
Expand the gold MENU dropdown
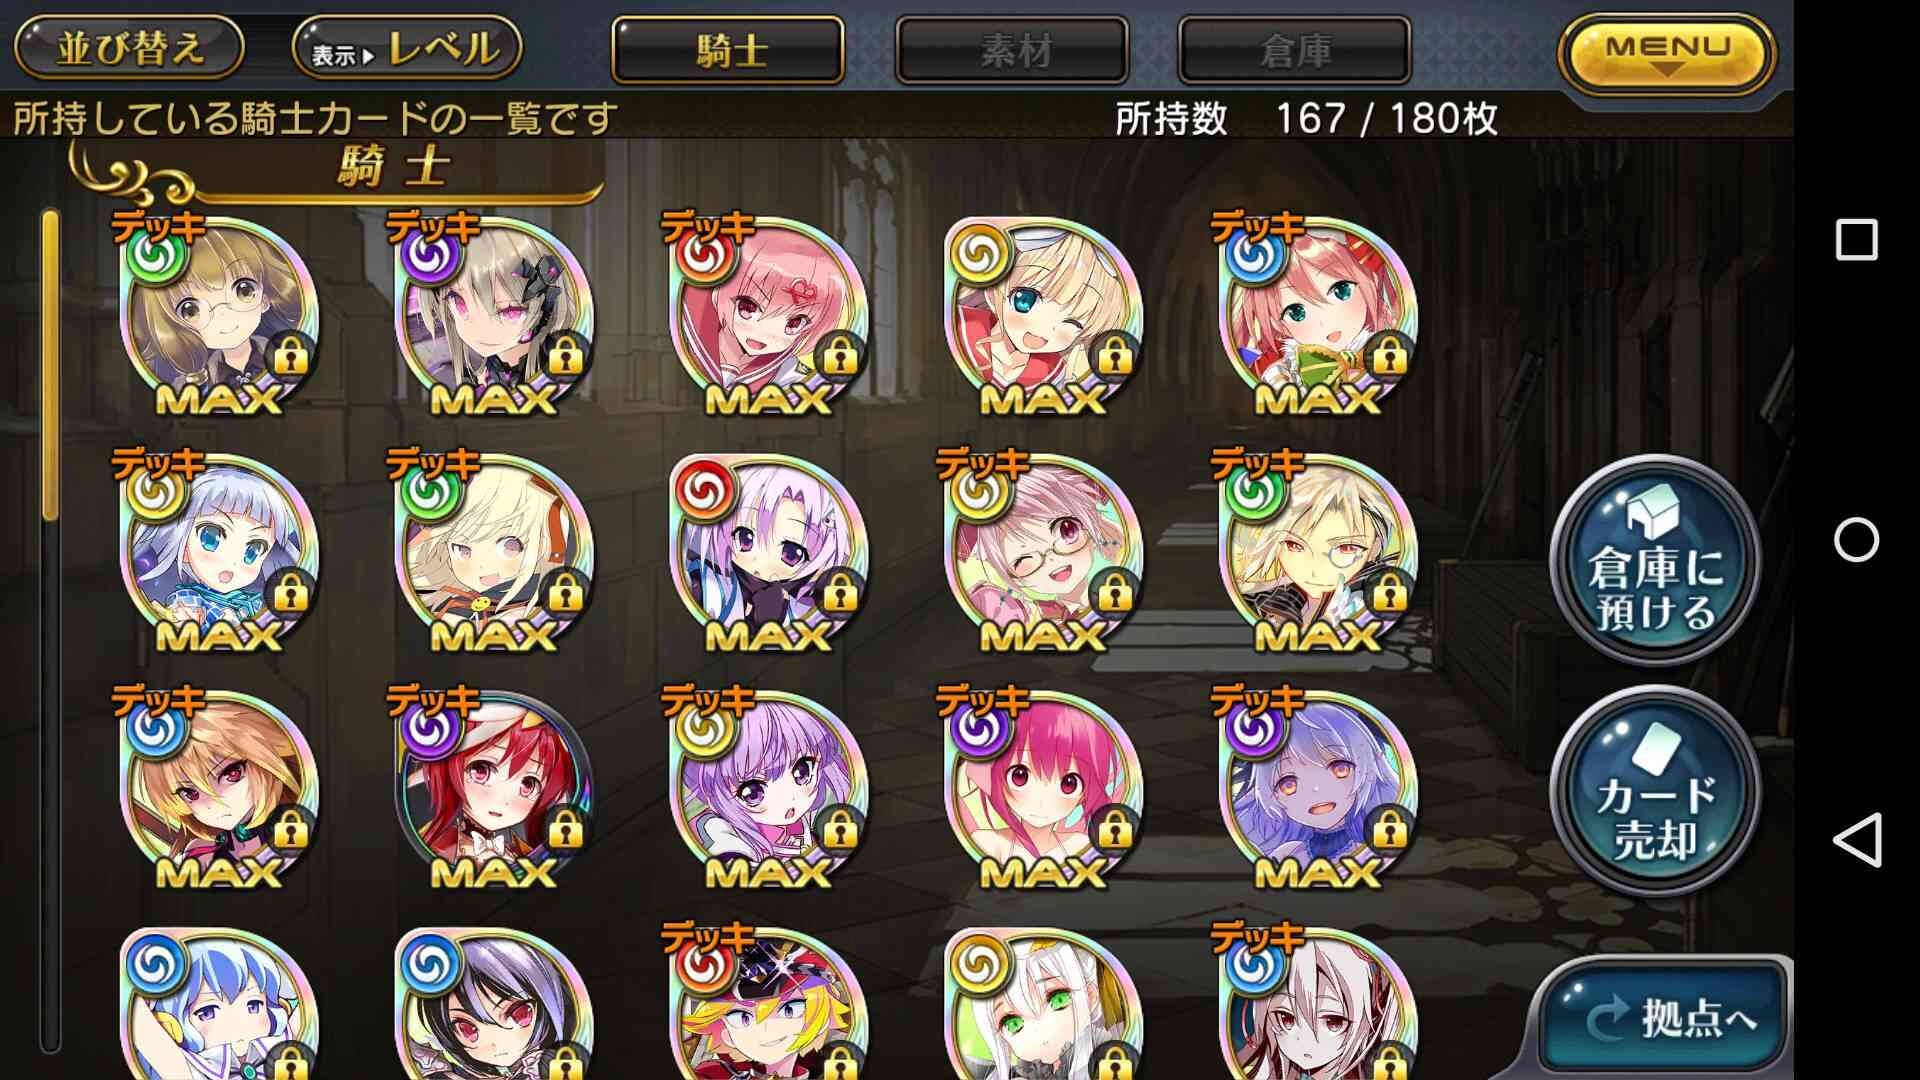[1666, 53]
